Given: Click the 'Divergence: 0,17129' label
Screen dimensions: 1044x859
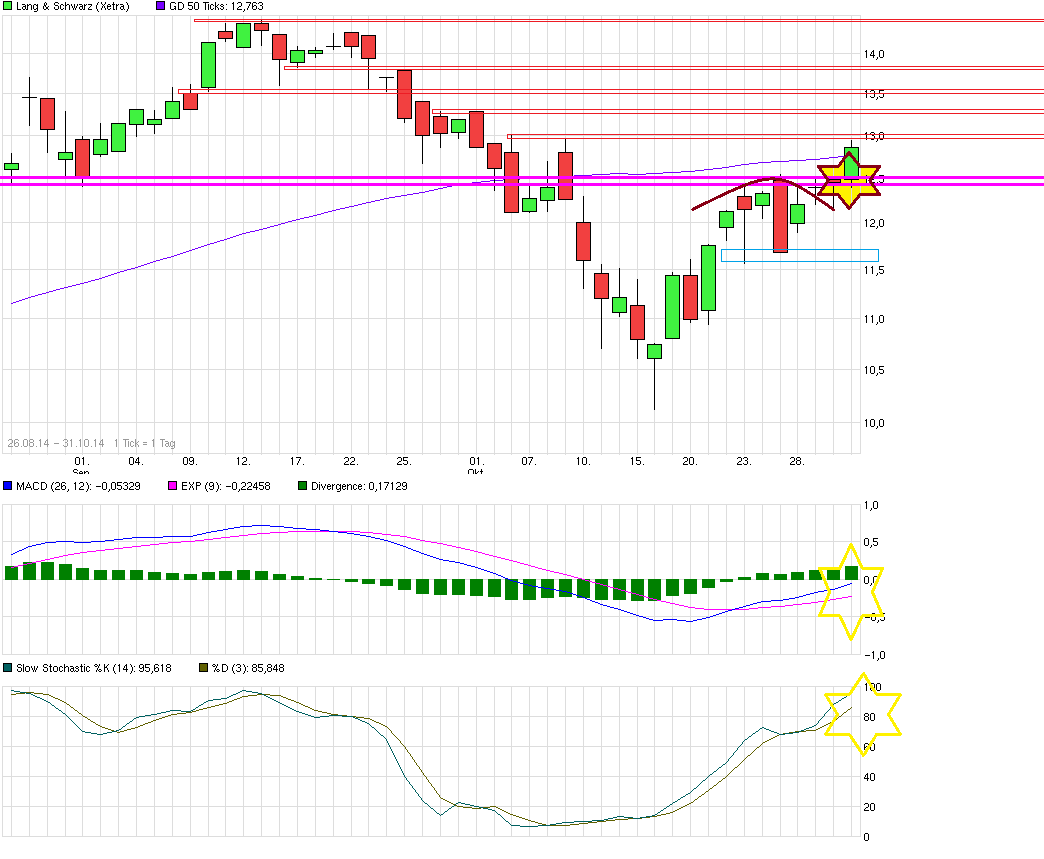Looking at the screenshot, I should click(359, 486).
